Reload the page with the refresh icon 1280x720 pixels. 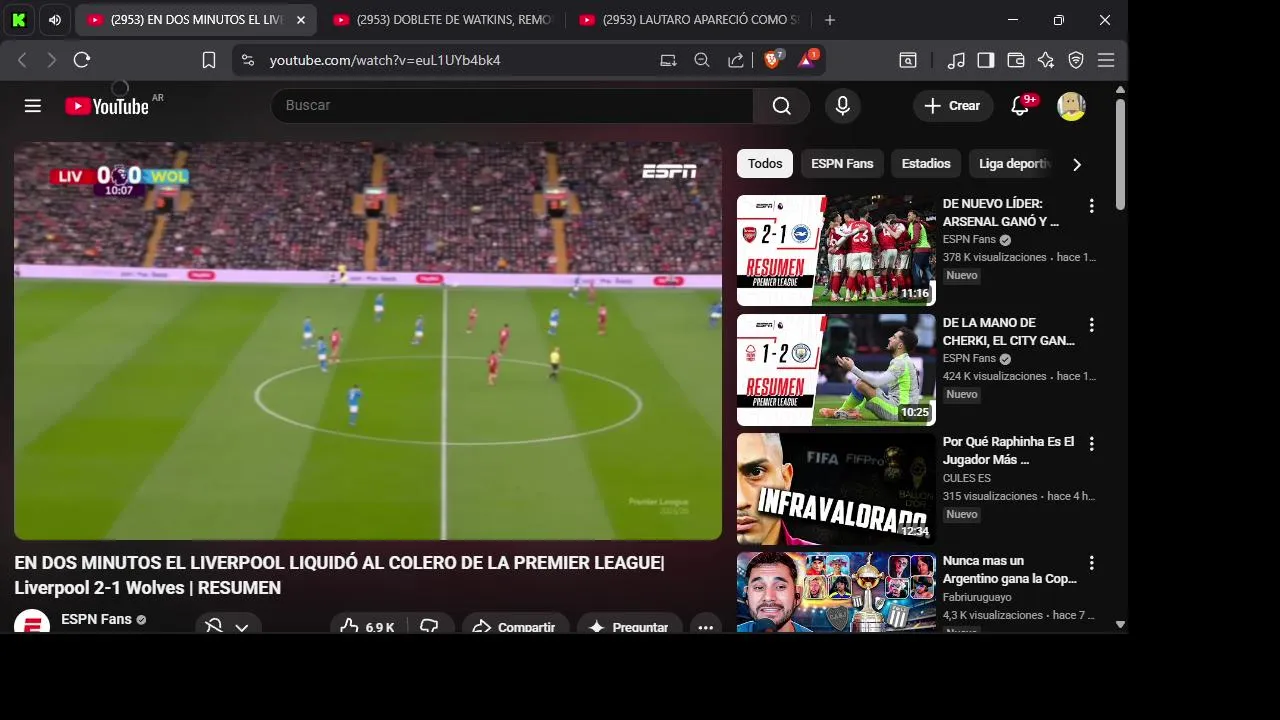point(82,60)
